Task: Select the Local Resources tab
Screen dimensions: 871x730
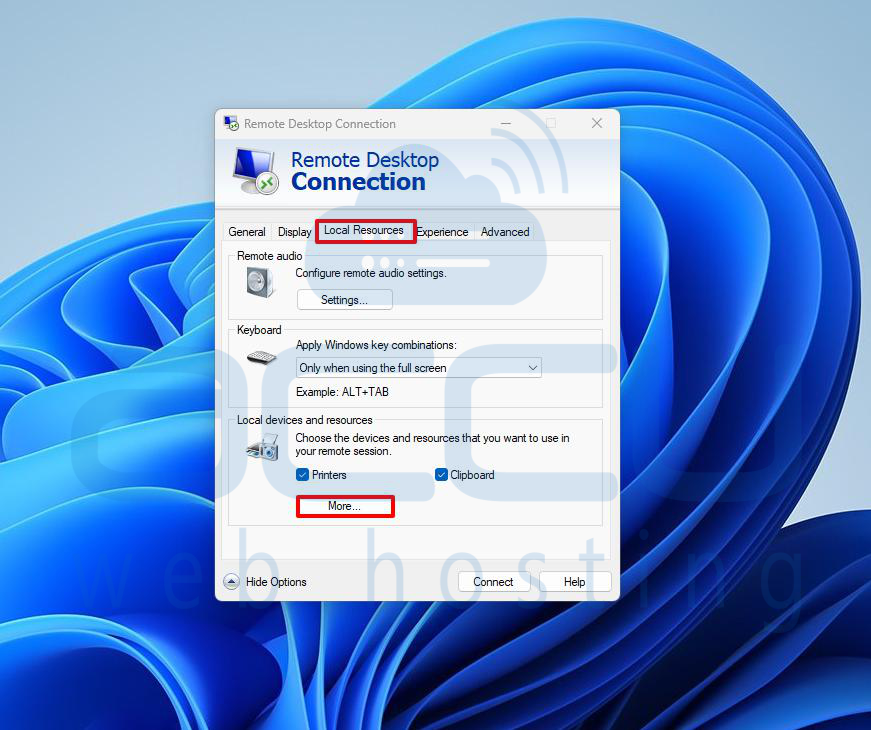Action: (x=364, y=230)
